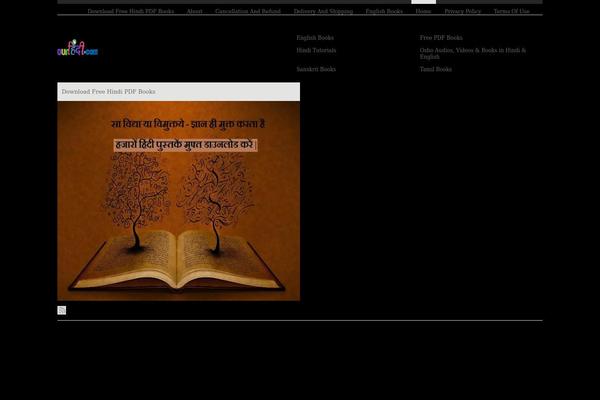Open the Sanskrit Books category link
The width and height of the screenshot is (600, 400).
tap(316, 69)
